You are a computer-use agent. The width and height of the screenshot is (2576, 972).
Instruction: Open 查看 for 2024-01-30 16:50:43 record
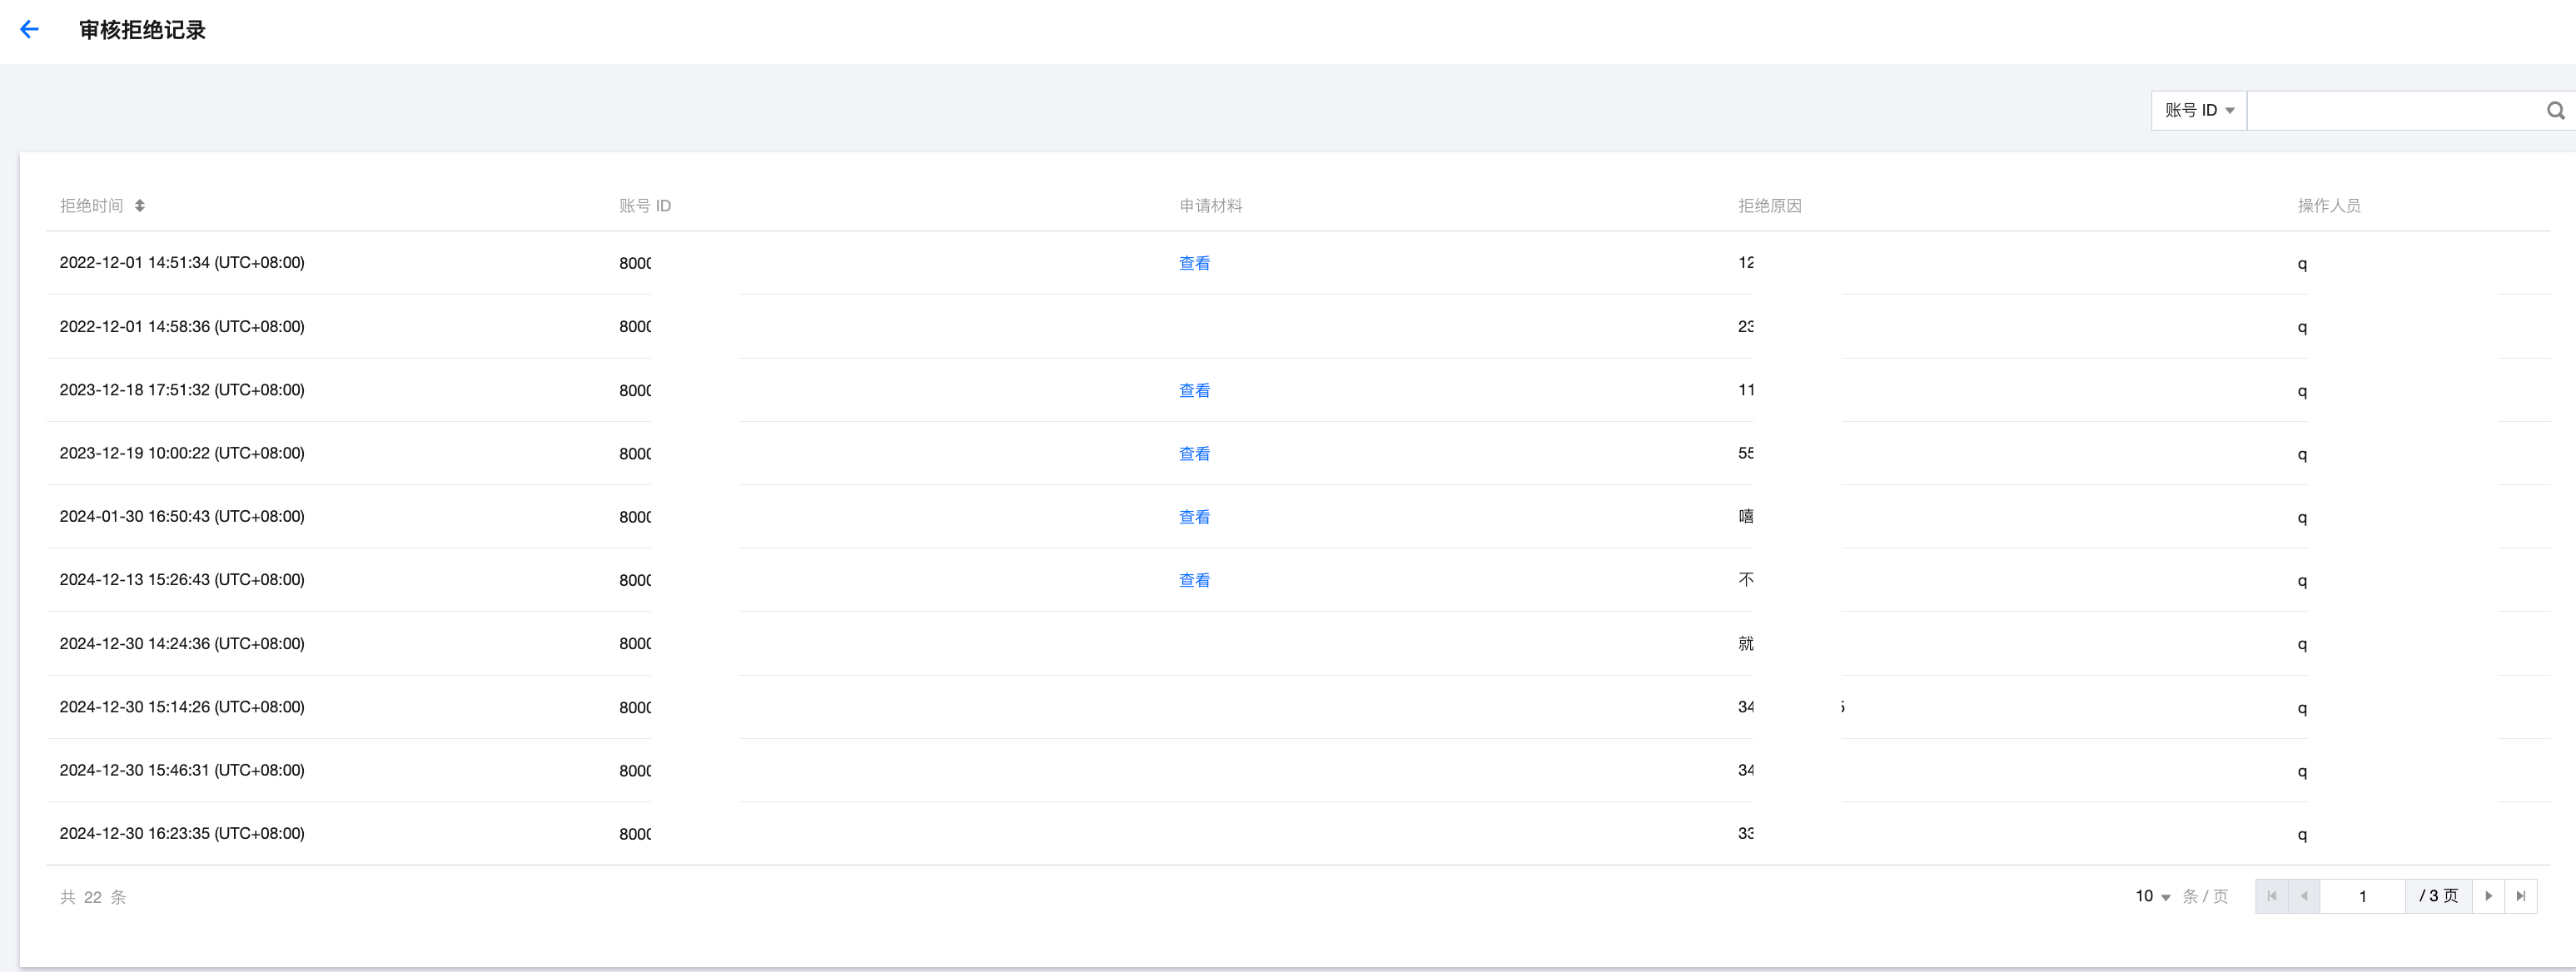1194,517
